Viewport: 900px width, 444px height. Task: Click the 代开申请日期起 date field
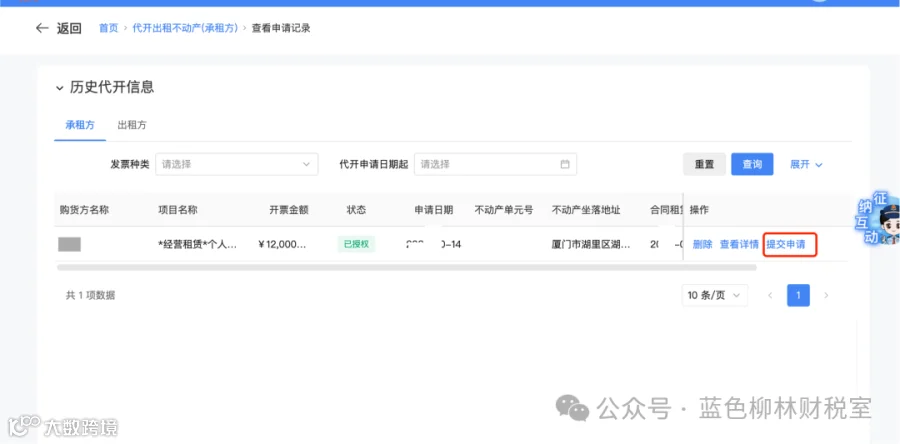(495, 164)
